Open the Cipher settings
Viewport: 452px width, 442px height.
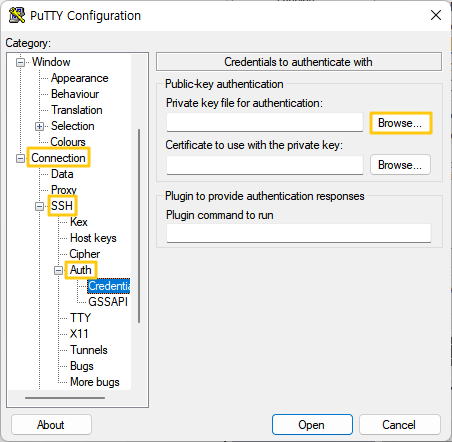85,254
